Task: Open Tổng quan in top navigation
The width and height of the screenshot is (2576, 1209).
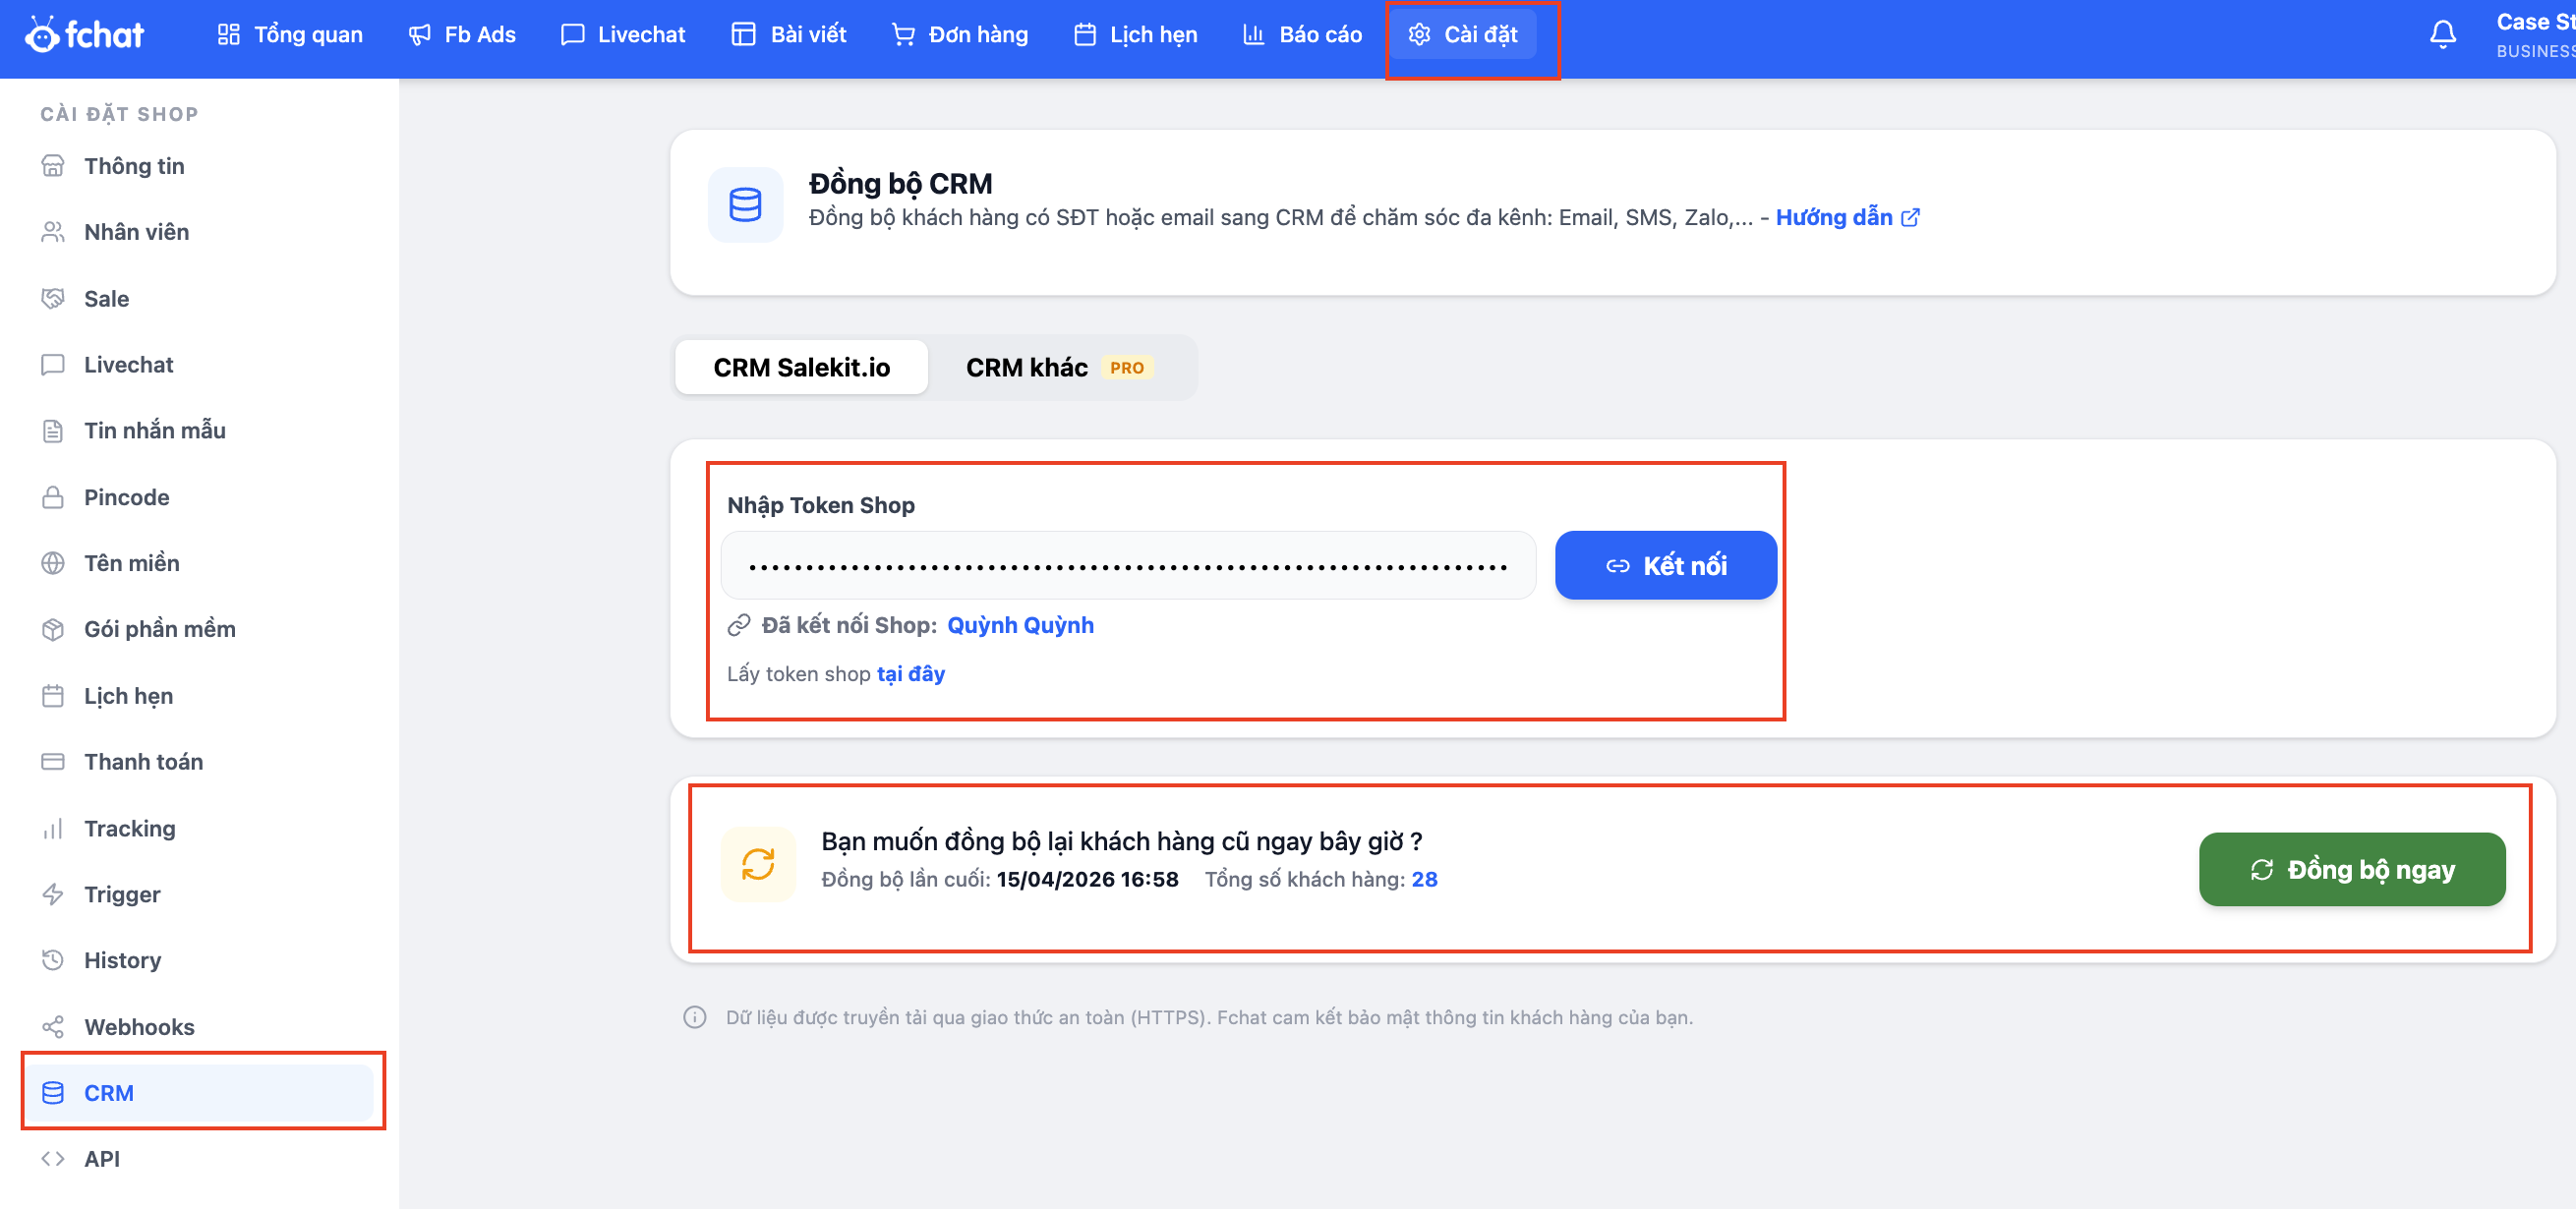Action: (x=290, y=35)
